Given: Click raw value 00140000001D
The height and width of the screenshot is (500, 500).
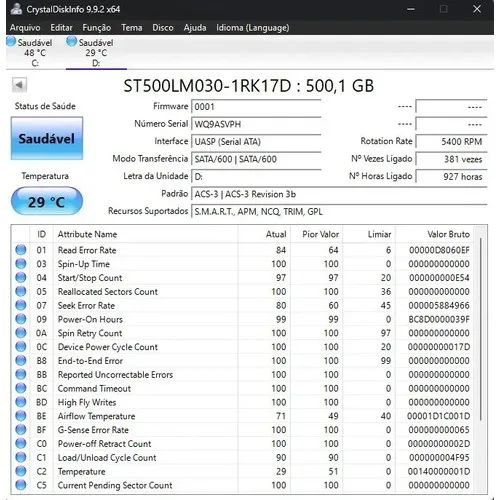Looking at the screenshot, I should click(439, 471).
